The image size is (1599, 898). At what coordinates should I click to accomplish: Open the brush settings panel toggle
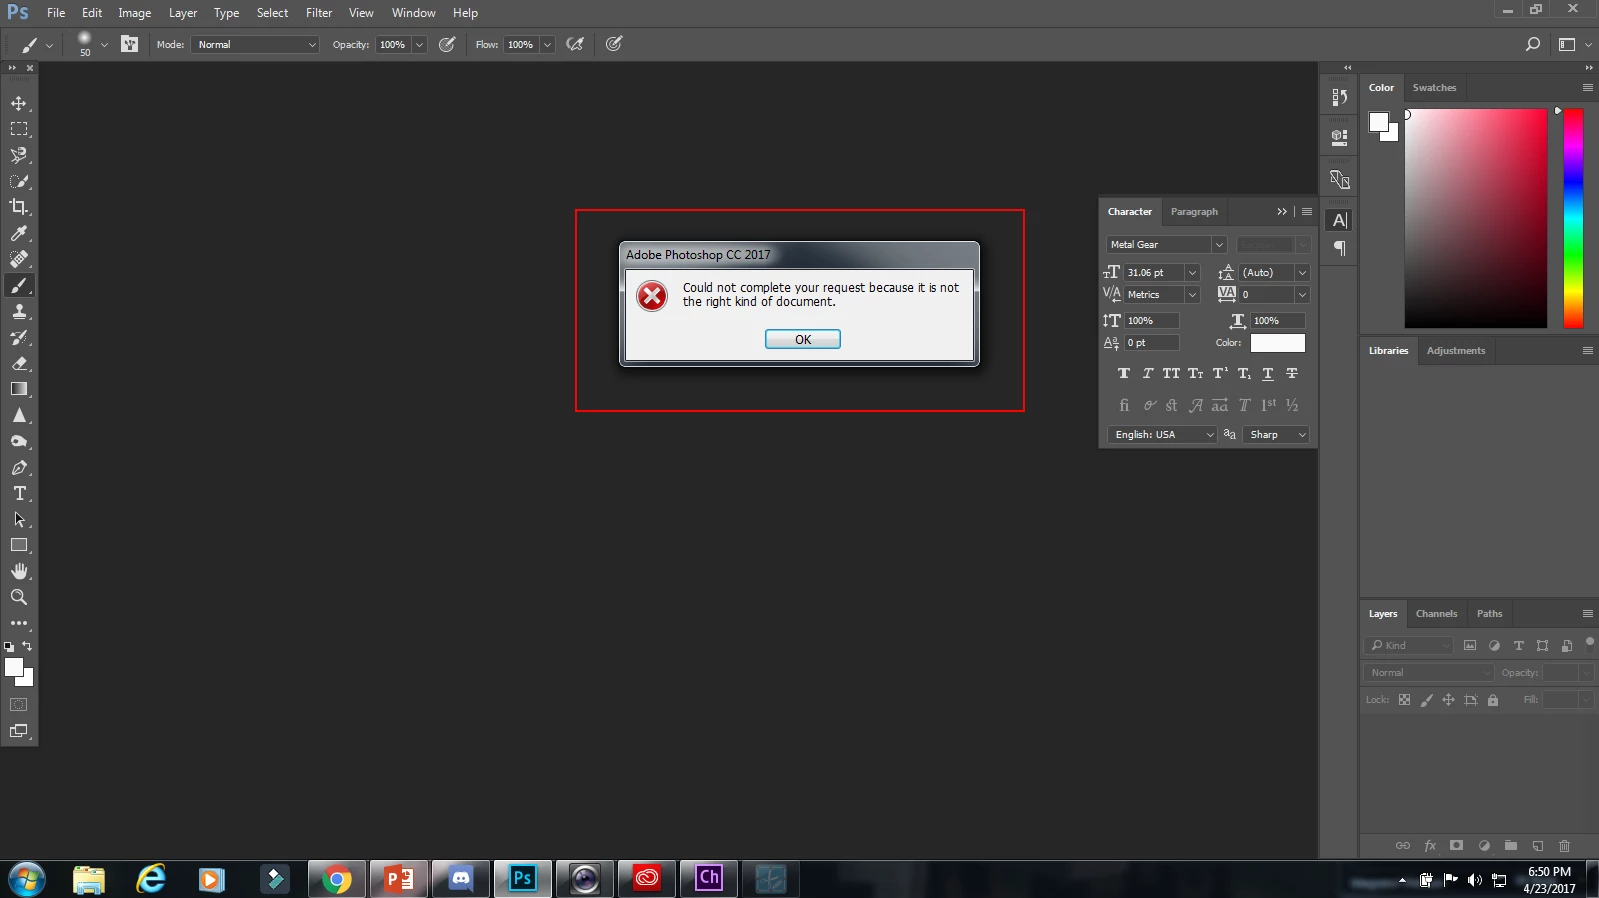tap(129, 44)
